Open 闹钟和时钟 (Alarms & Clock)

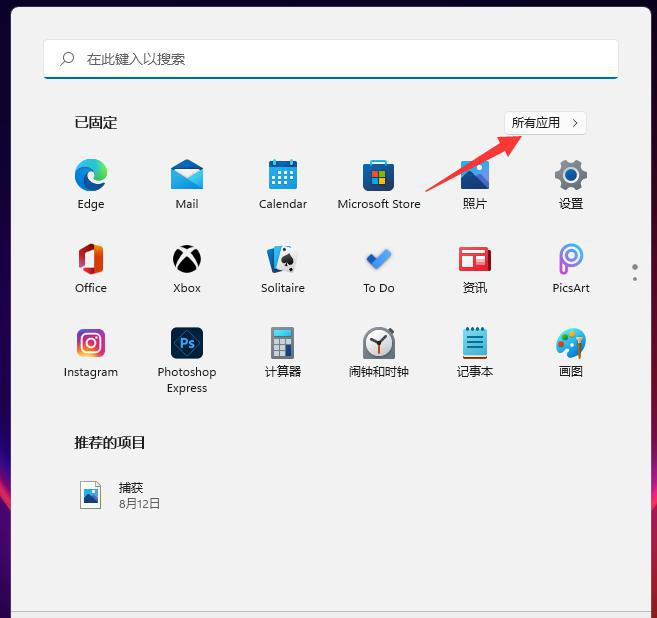click(x=379, y=344)
